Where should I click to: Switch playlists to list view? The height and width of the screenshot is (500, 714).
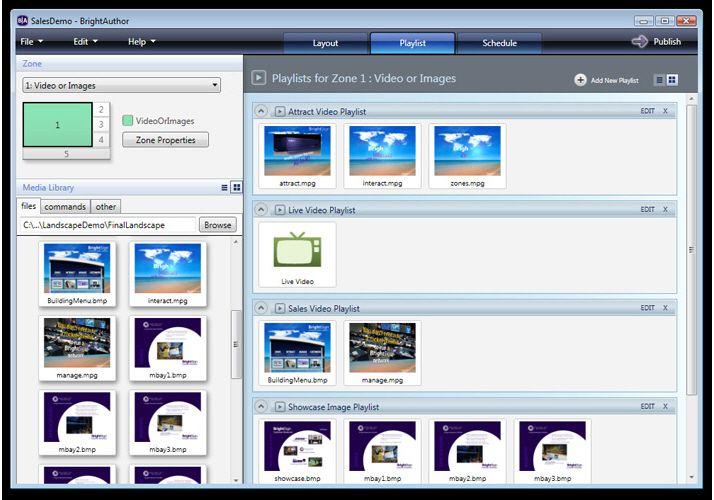pyautogui.click(x=659, y=80)
